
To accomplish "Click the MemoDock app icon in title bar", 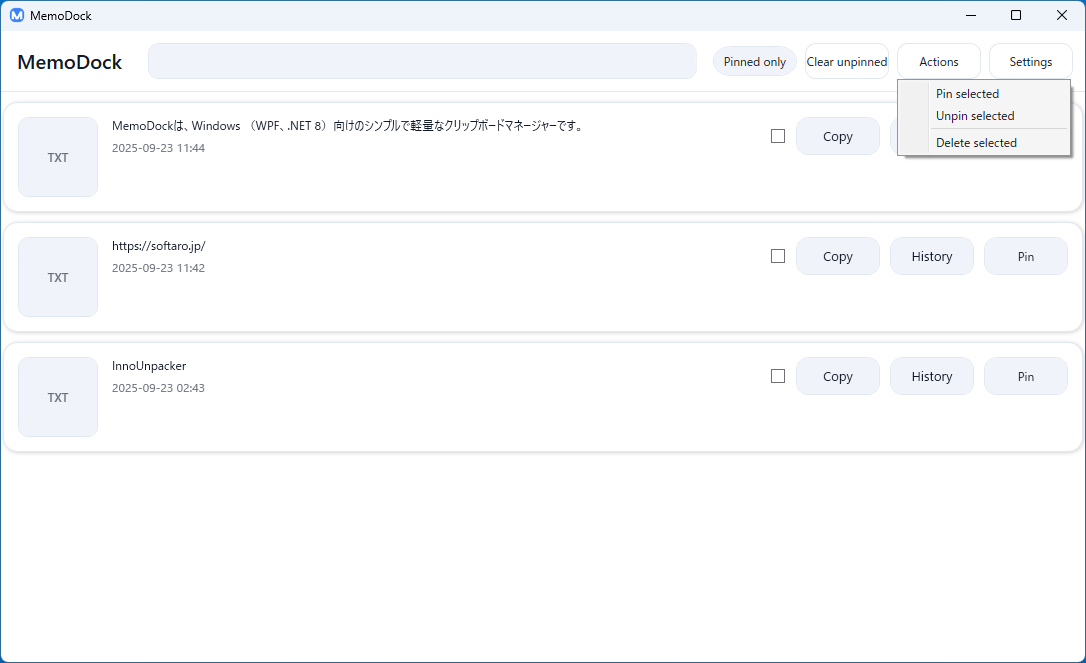I will point(17,15).
